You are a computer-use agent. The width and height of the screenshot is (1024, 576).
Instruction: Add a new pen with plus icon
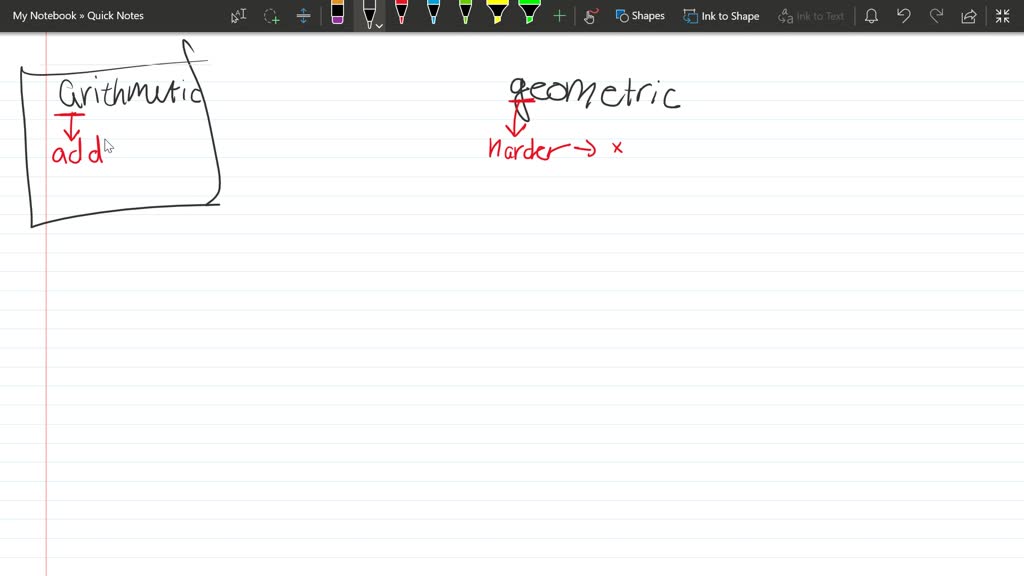coord(559,16)
